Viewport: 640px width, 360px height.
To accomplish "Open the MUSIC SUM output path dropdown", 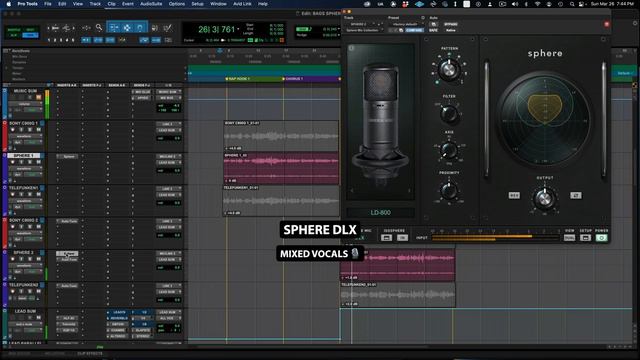I will [x=168, y=98].
